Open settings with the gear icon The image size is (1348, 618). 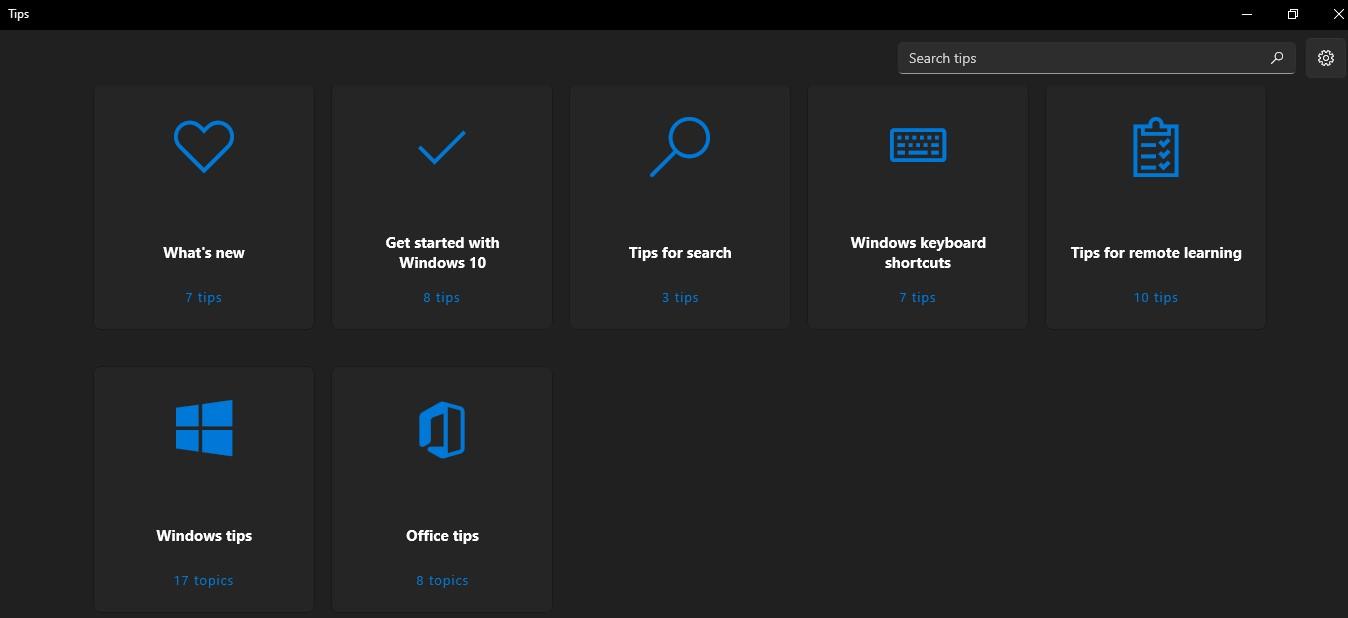pyautogui.click(x=1326, y=58)
